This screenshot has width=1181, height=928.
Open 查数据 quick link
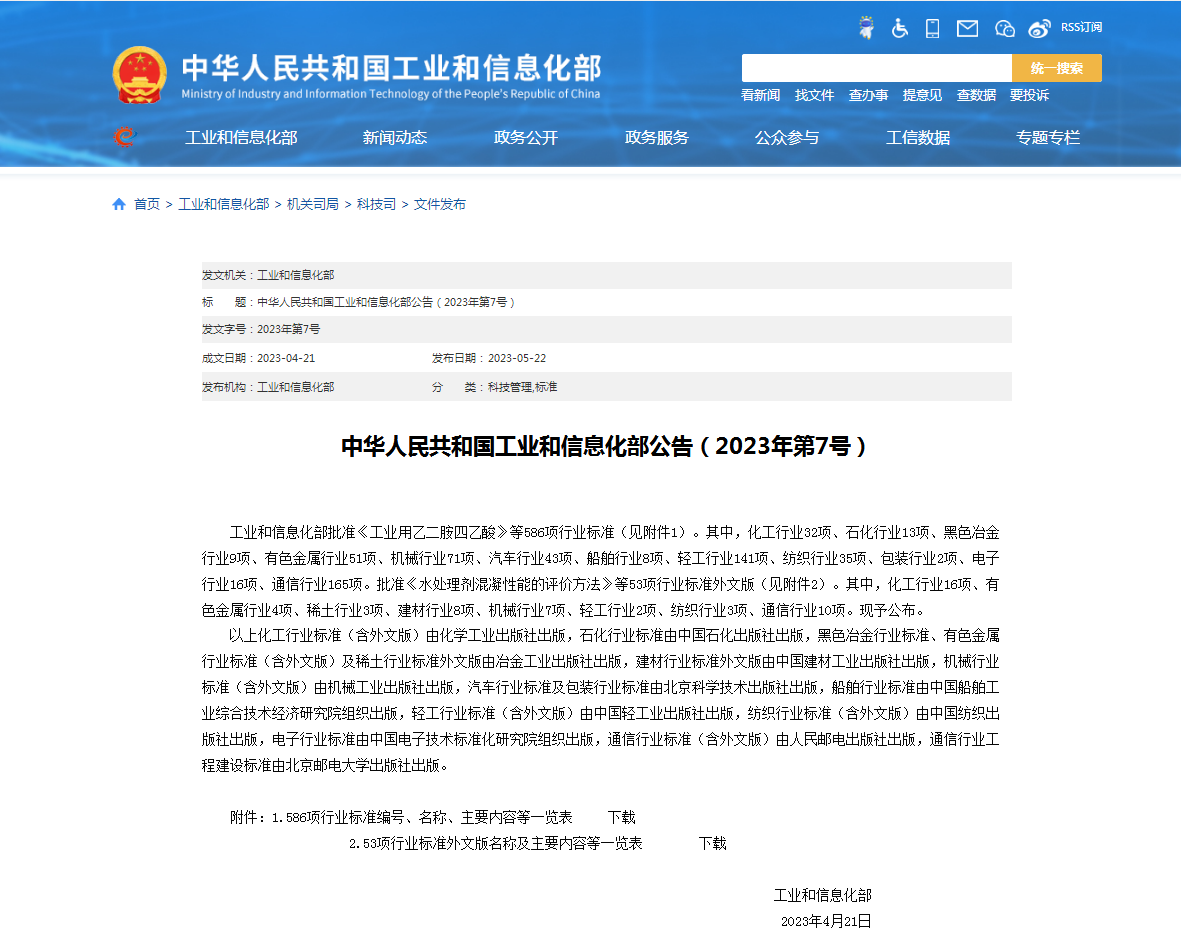976,95
